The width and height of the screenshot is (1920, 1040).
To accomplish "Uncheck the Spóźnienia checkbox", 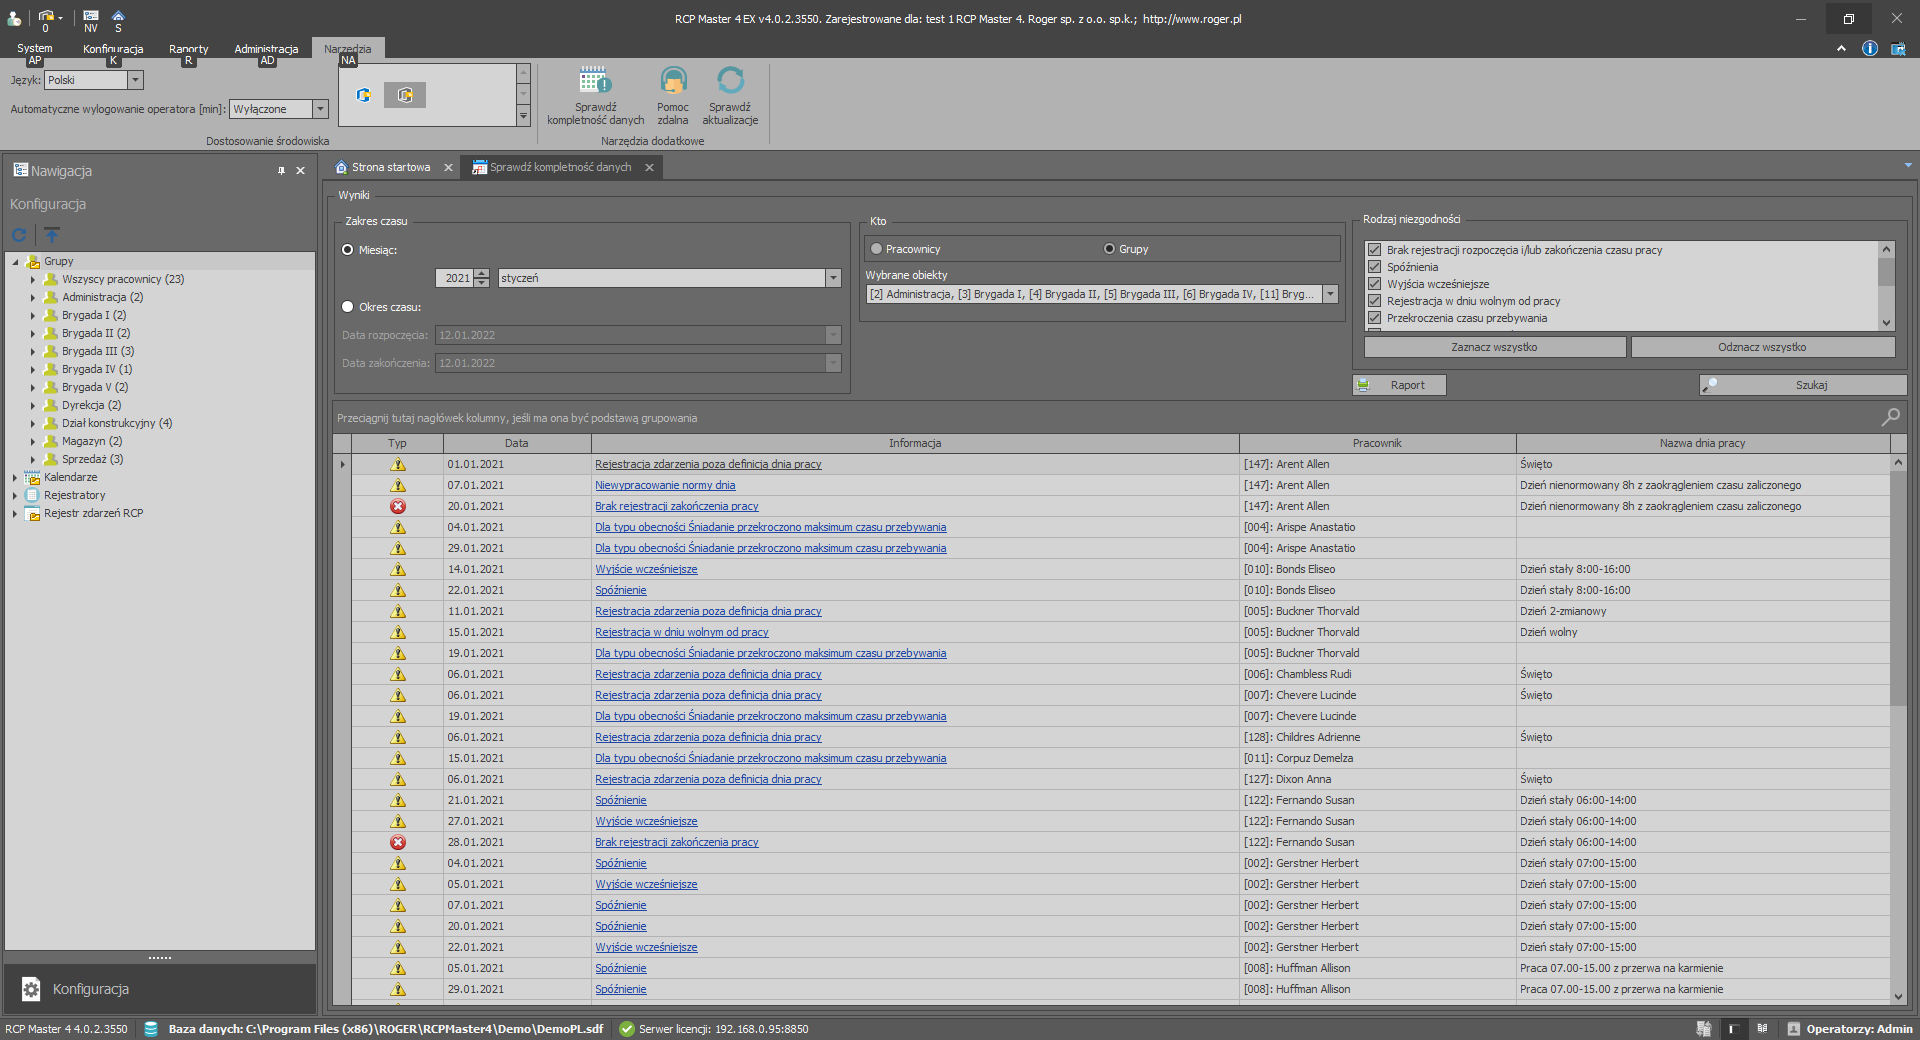I will pos(1375,267).
